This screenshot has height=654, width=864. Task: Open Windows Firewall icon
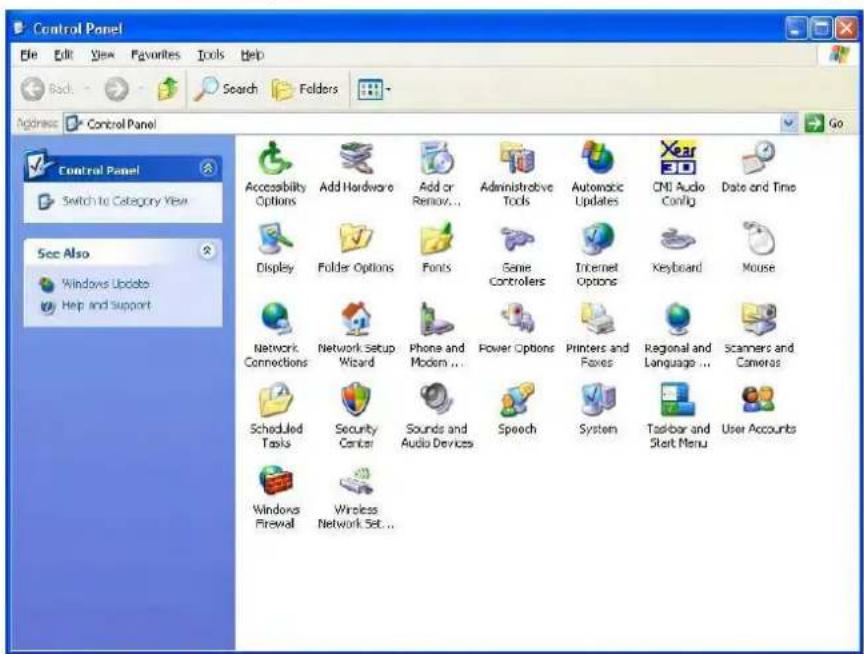click(x=276, y=496)
